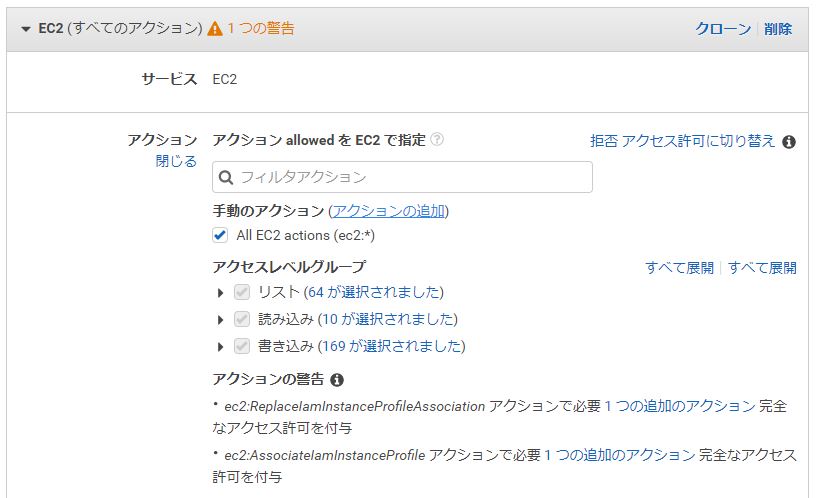Open additional action link for ReplaceIamInstanceProfileAssociation
Viewport: 821px width, 498px height.
[680, 406]
